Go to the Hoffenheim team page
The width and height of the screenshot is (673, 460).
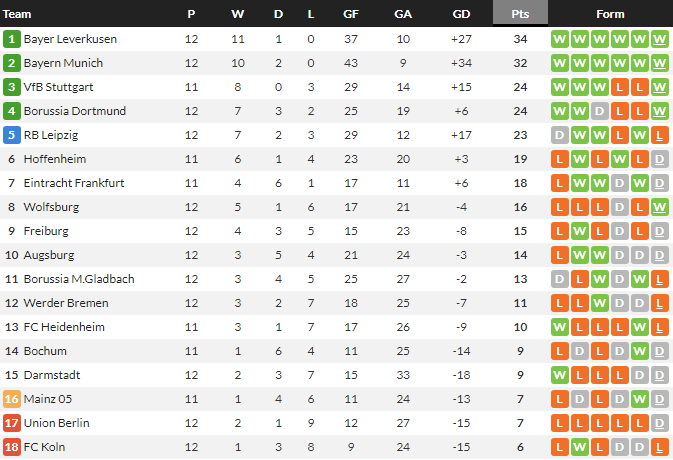pyautogui.click(x=54, y=159)
